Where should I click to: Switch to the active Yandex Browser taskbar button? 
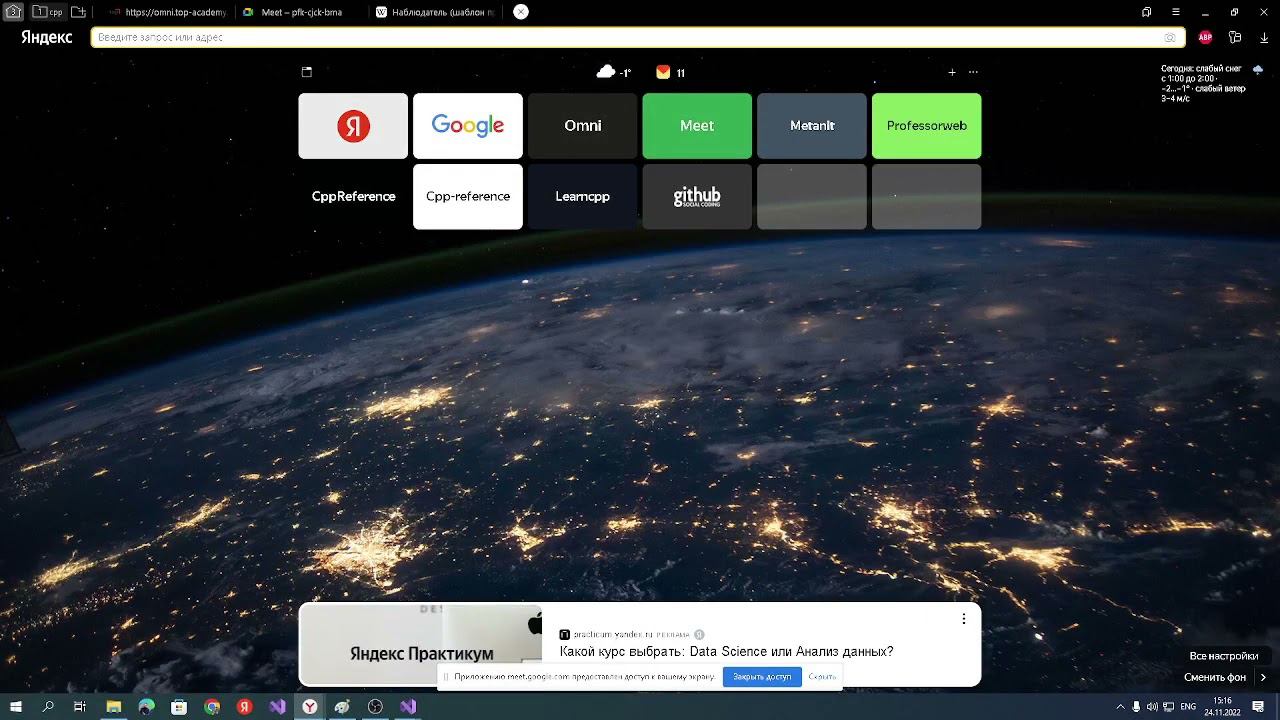pyautogui.click(x=311, y=707)
